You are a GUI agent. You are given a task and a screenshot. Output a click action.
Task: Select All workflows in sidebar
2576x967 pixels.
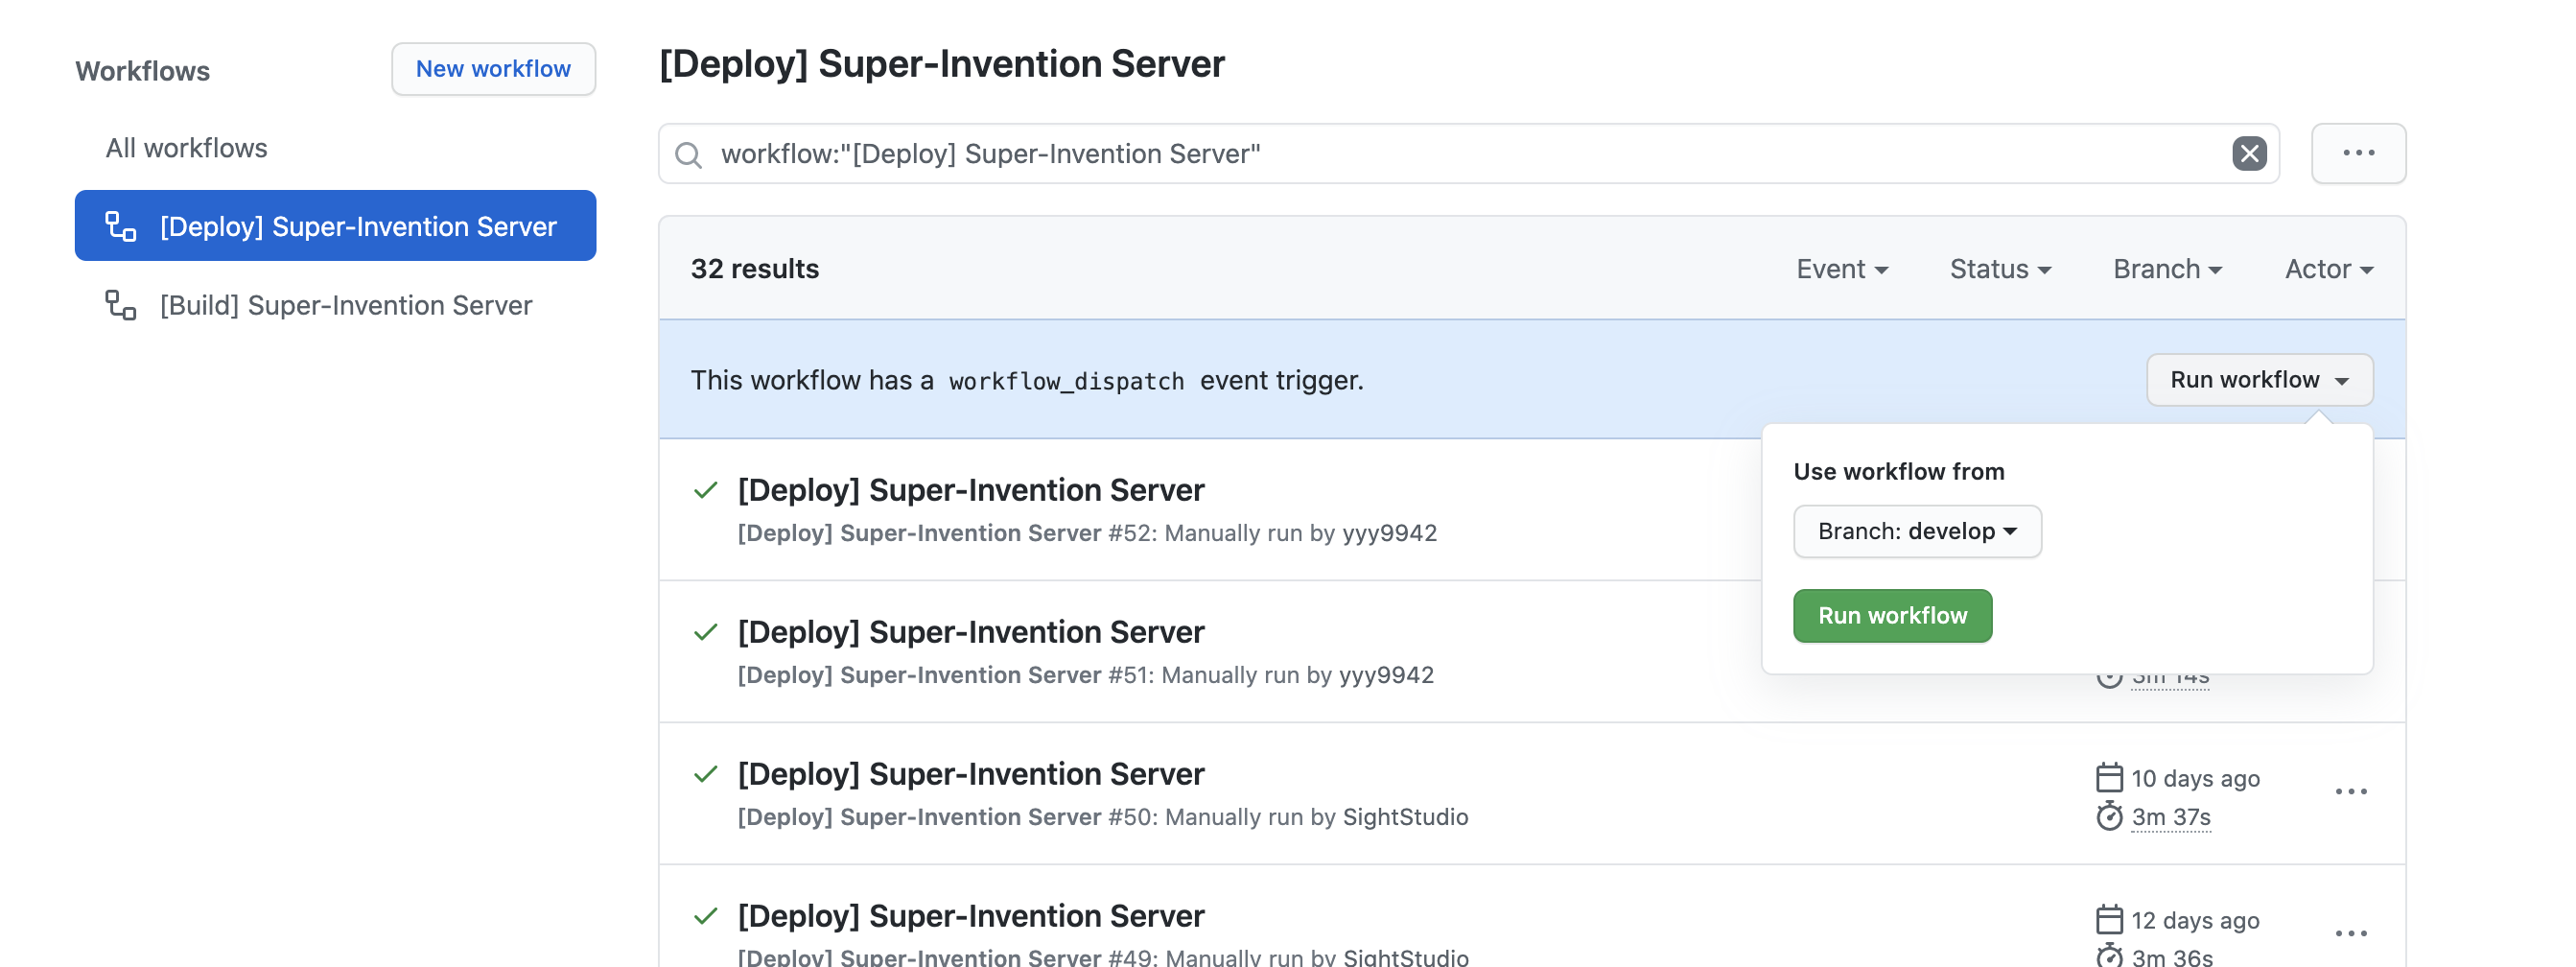(187, 148)
